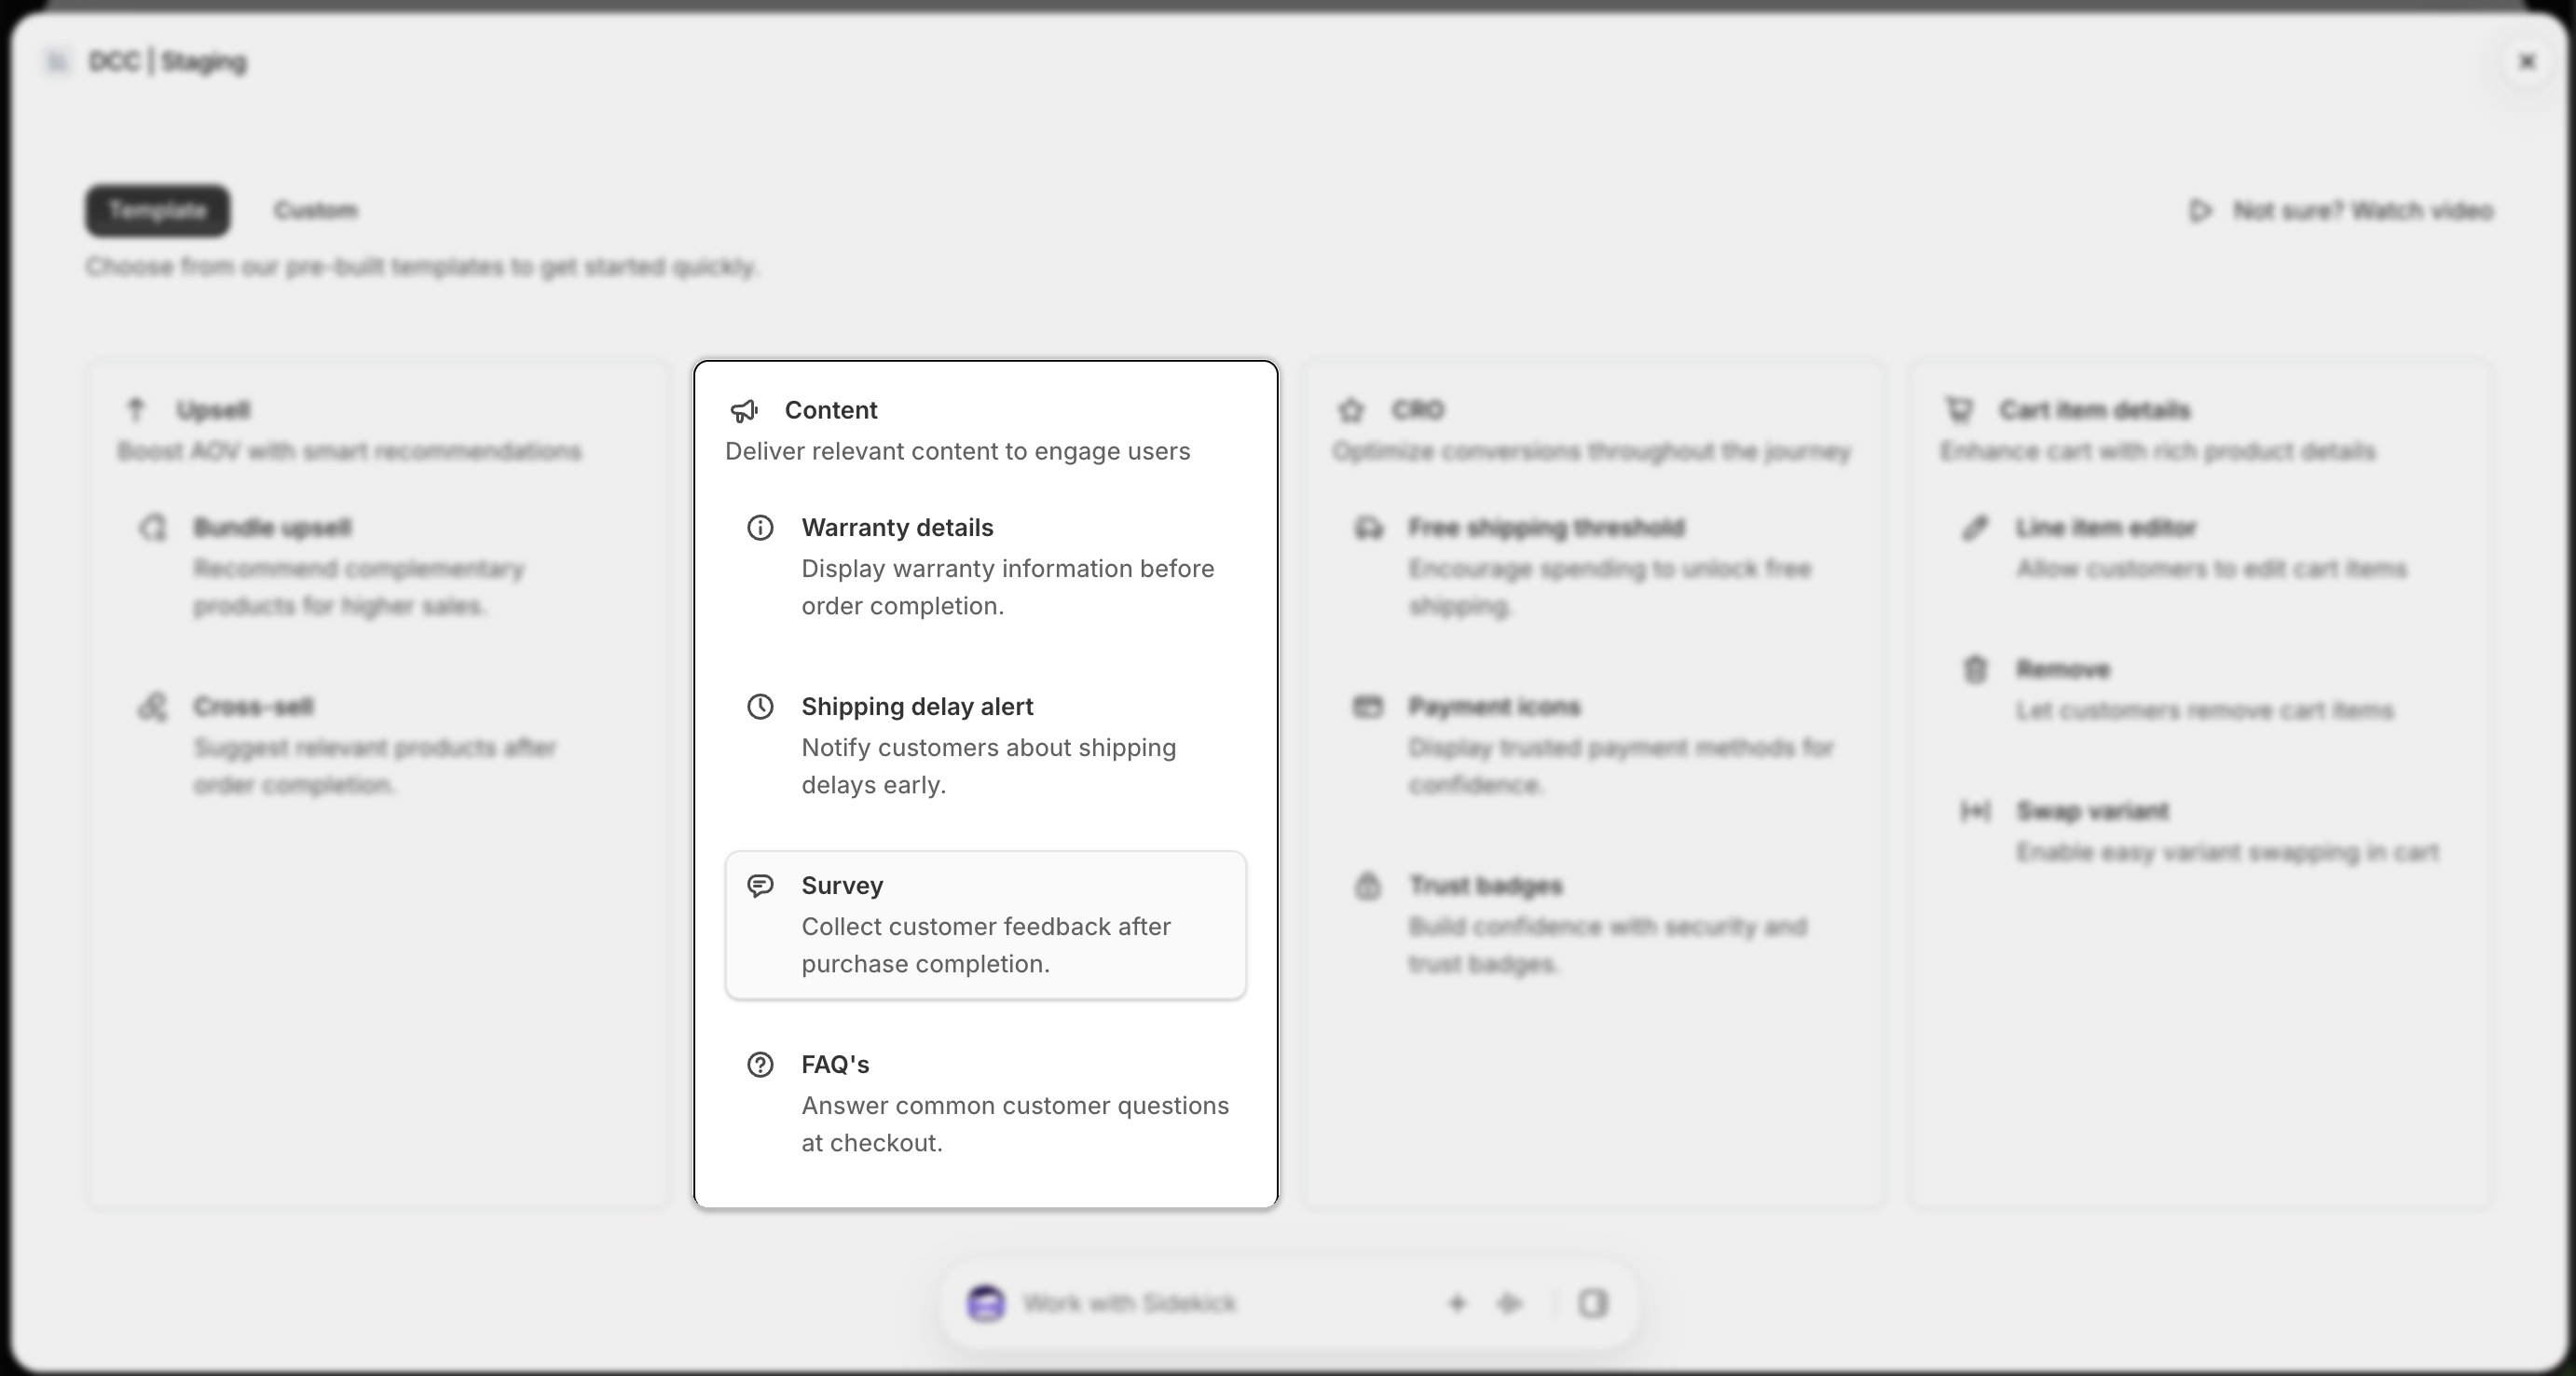Choose the Warranty details template title

897,528
